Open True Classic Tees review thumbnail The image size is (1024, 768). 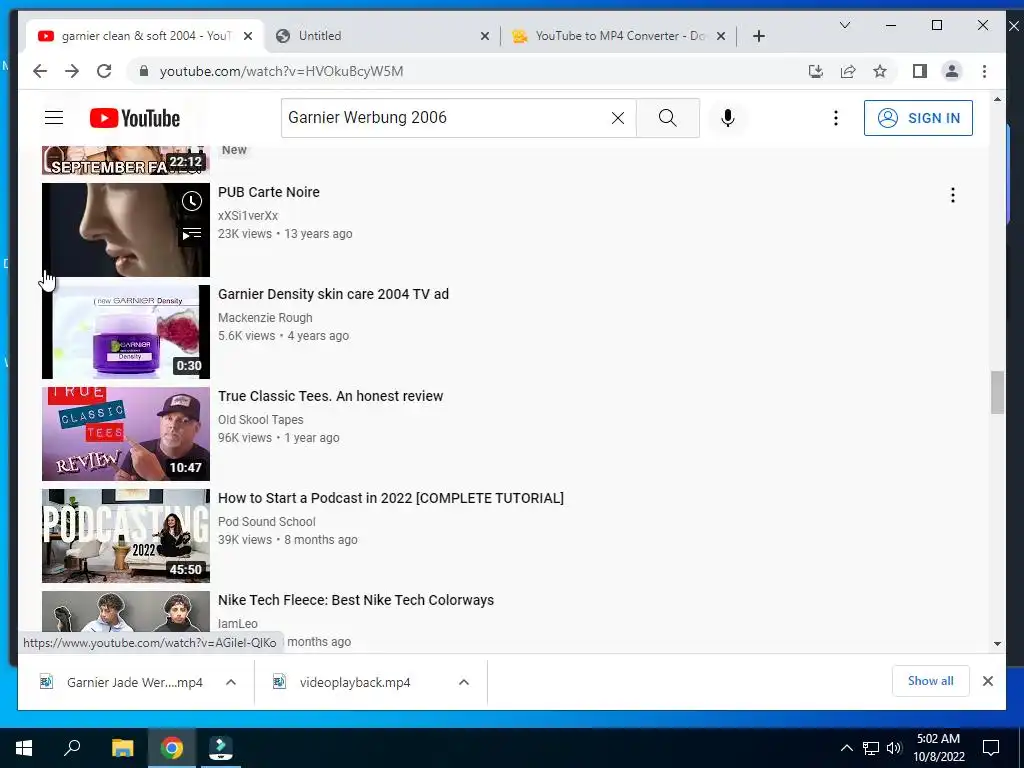(125, 434)
